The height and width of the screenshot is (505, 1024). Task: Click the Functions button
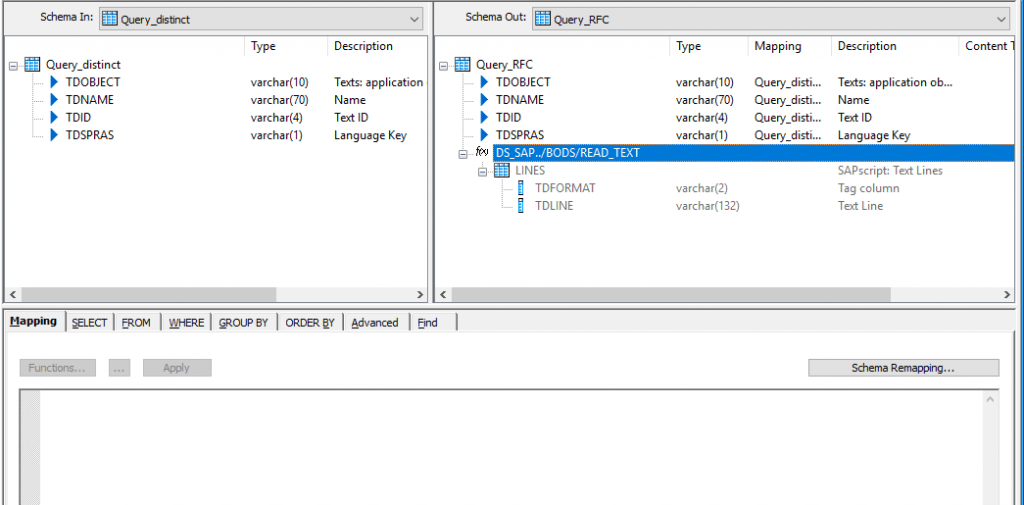(x=57, y=368)
